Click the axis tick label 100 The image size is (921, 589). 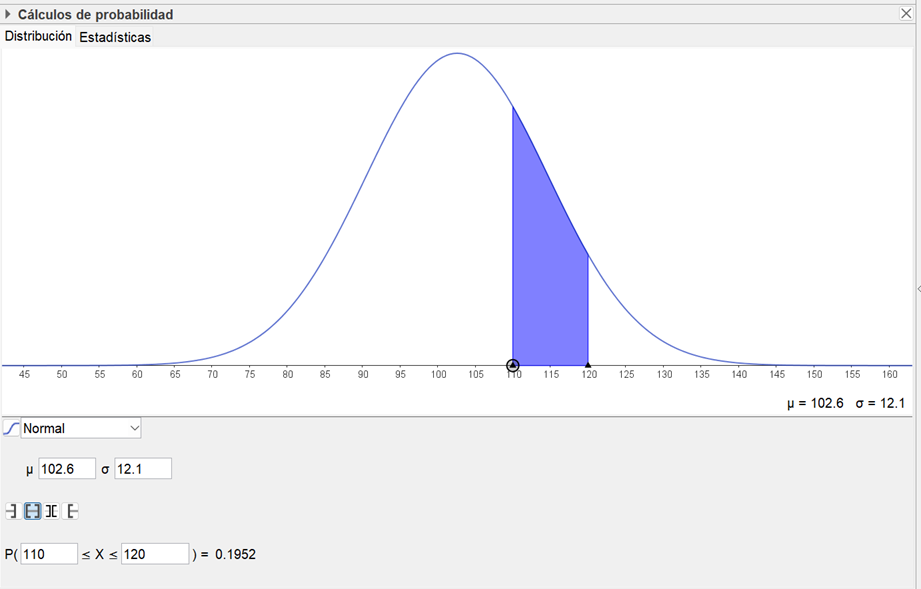click(438, 375)
